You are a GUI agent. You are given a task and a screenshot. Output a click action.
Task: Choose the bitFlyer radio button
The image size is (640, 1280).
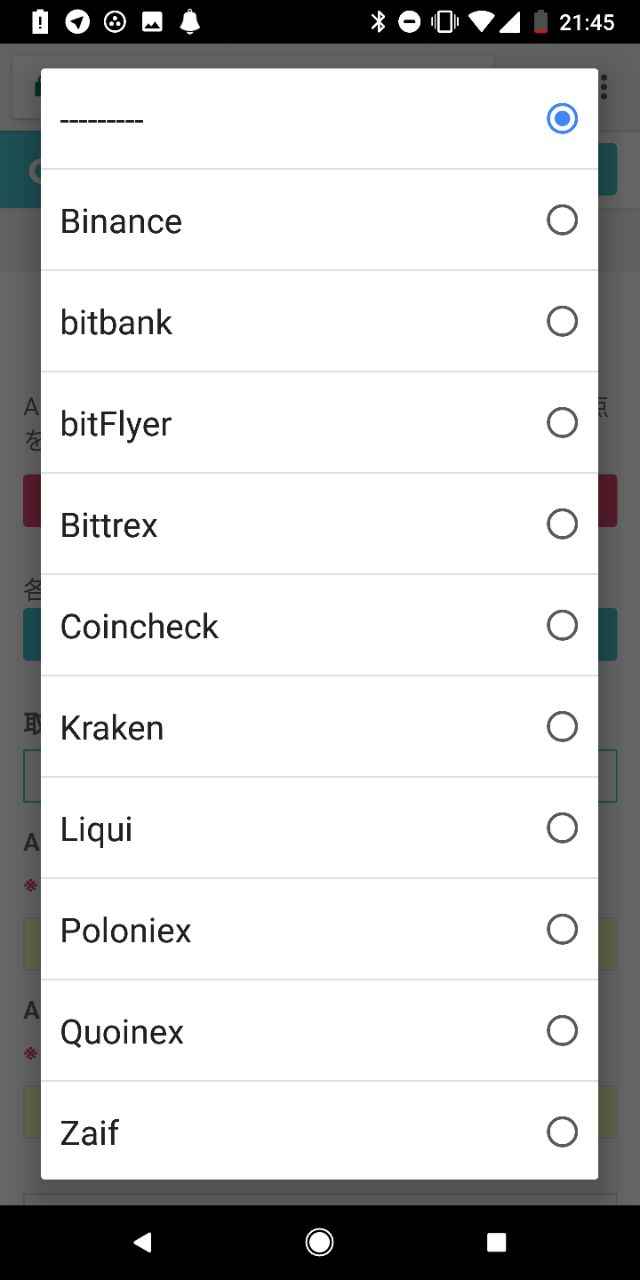click(562, 423)
